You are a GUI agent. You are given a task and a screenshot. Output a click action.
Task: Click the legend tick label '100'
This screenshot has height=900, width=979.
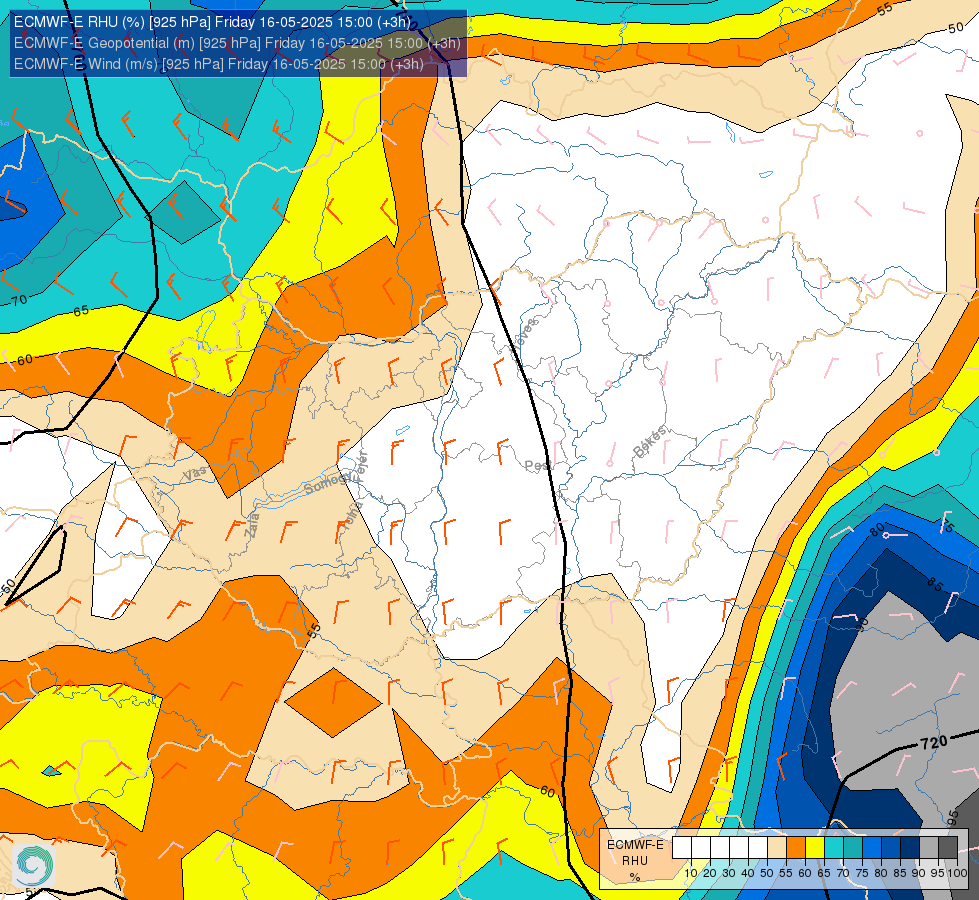tap(957, 873)
